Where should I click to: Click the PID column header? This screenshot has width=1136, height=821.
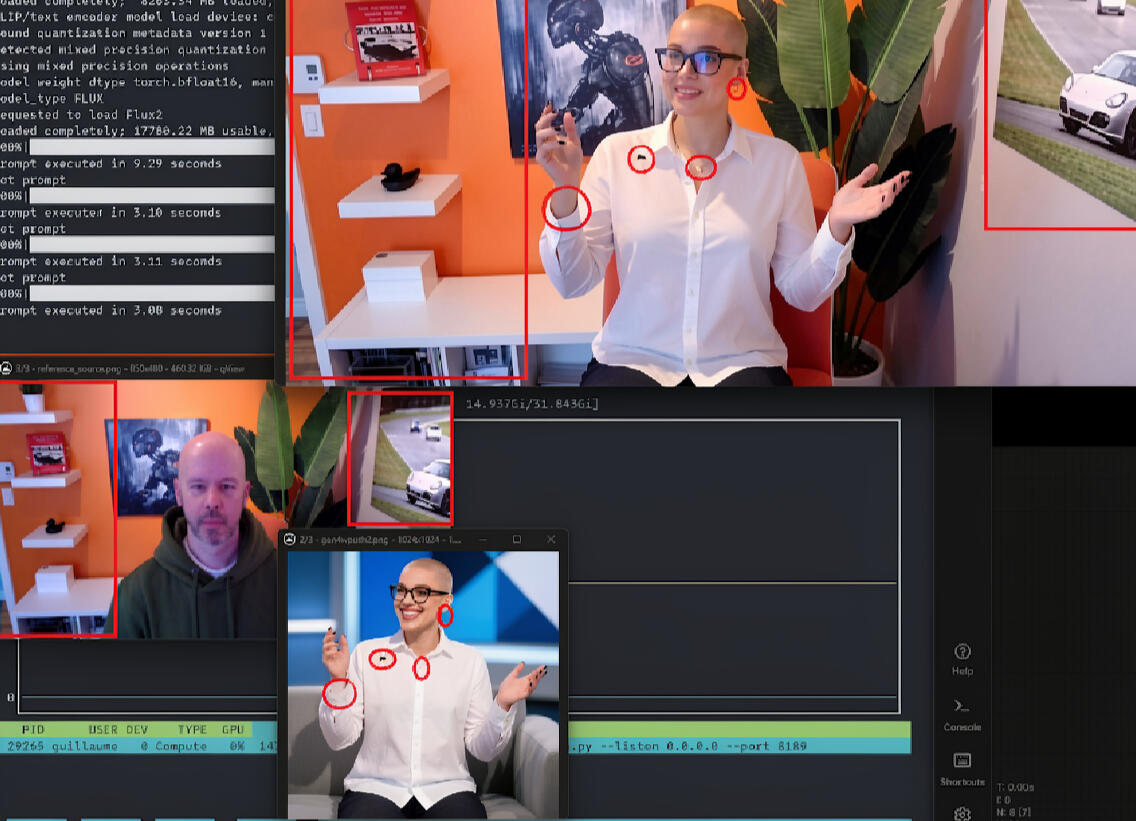tap(33, 730)
